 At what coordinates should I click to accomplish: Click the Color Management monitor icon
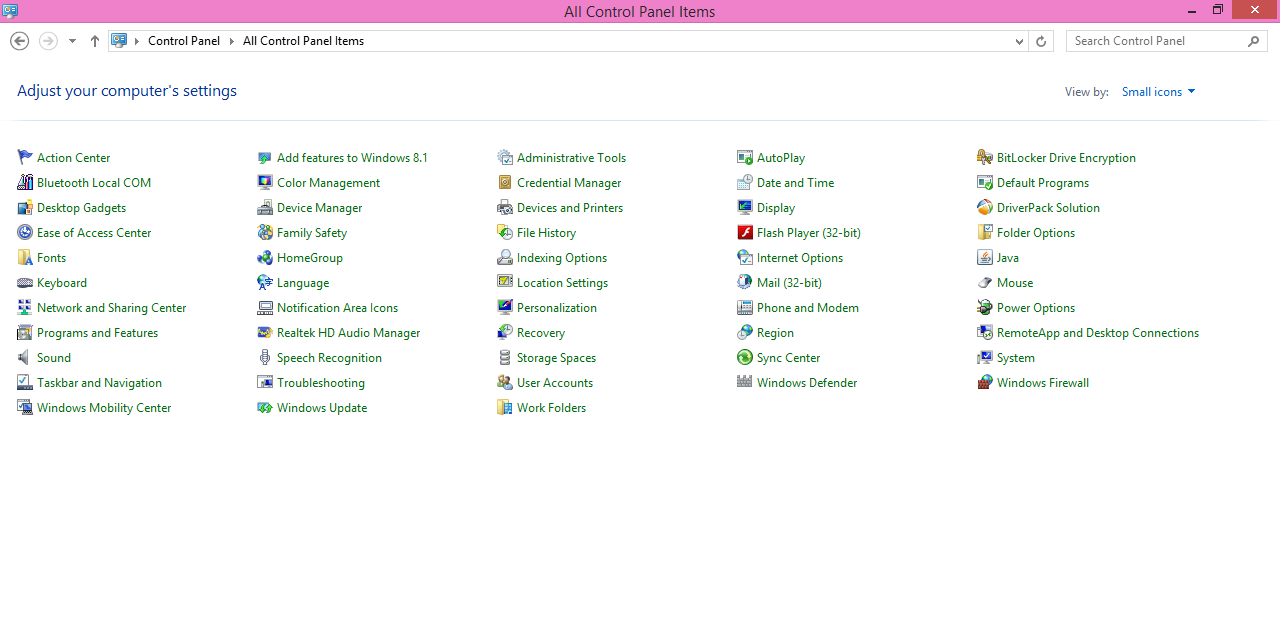point(265,182)
